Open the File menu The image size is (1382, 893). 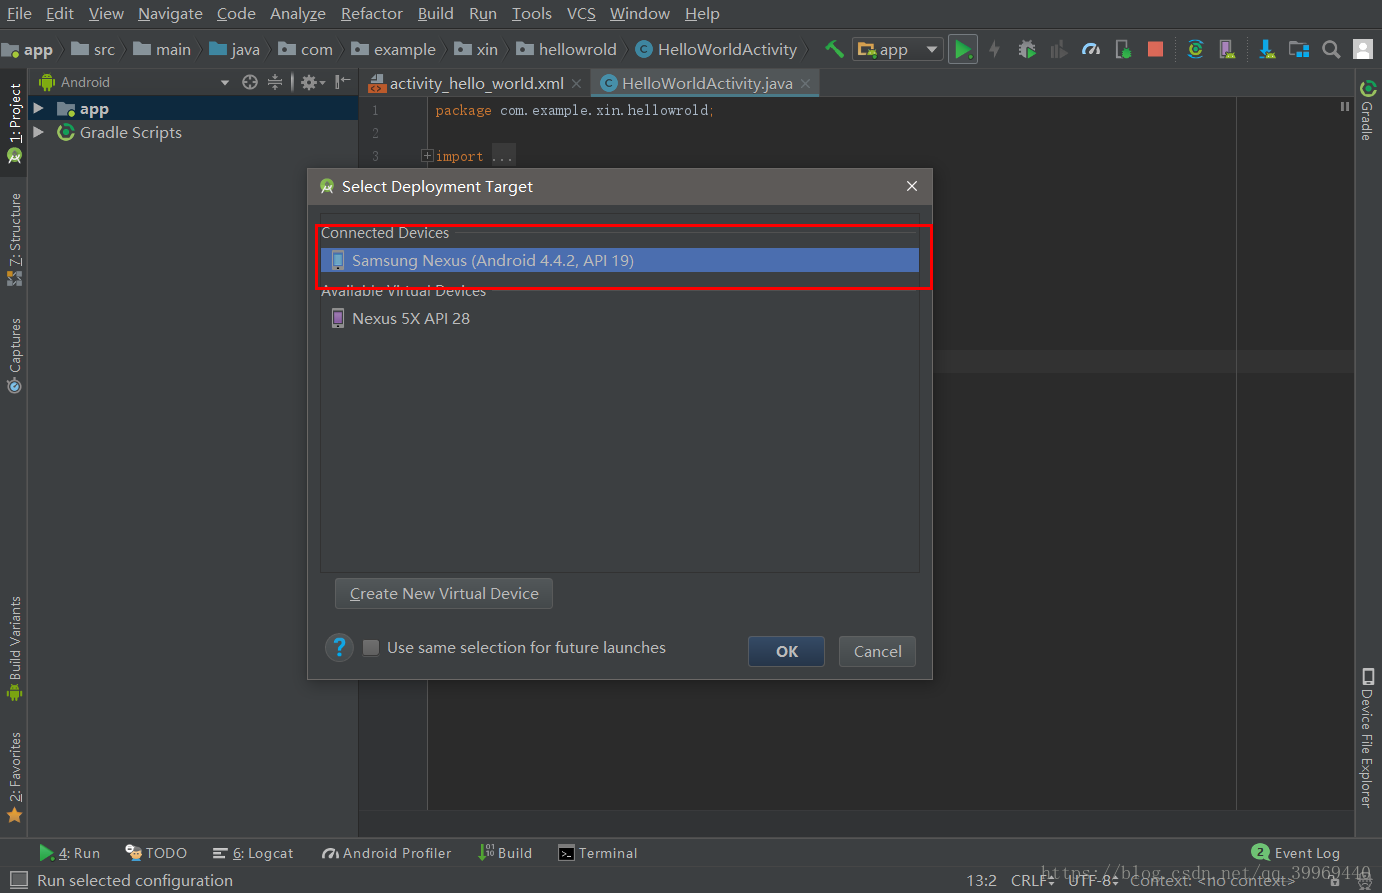pos(19,14)
